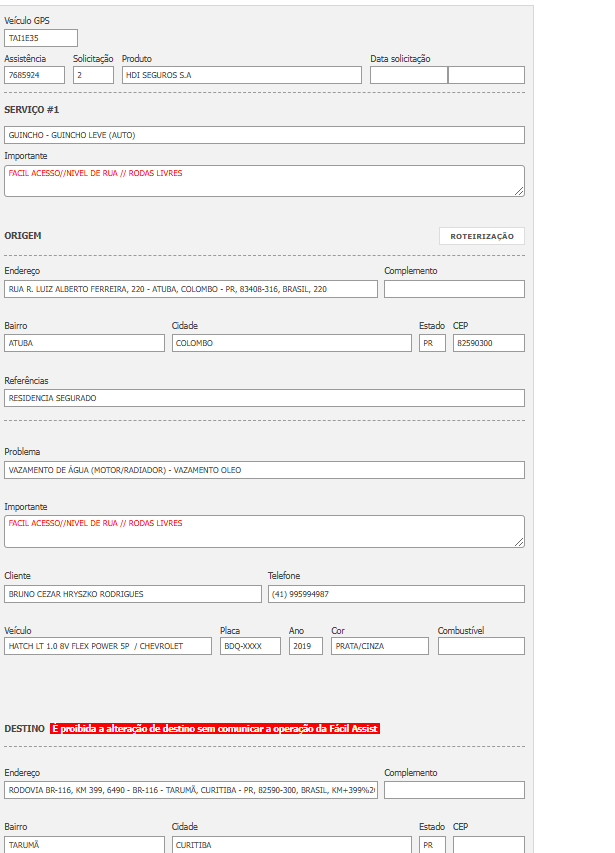
Task: Select the Origem CEP field 82590300
Action: pos(489,343)
